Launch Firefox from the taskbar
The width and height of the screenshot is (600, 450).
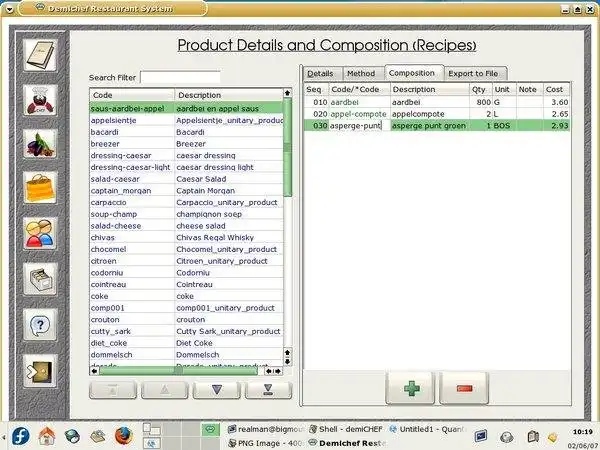pos(124,436)
